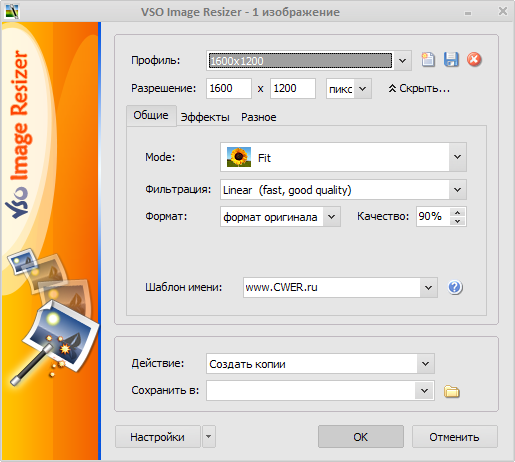Switch to the Общие tab
Screen dimensions: 515x462
[151, 115]
